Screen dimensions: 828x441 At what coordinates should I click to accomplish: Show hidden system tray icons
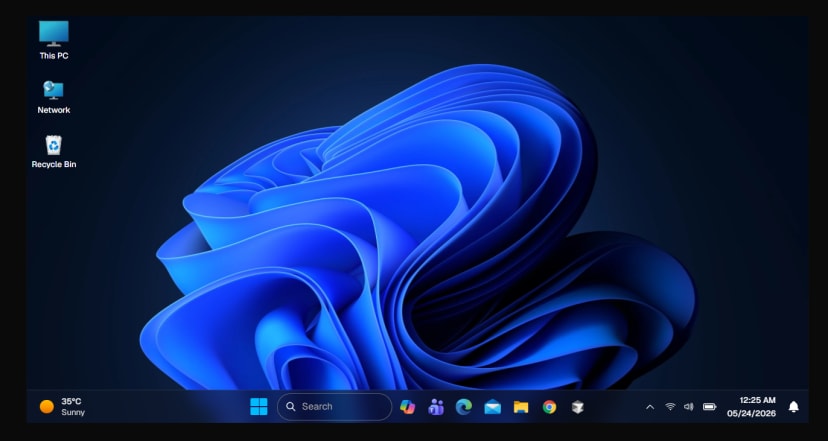650,407
